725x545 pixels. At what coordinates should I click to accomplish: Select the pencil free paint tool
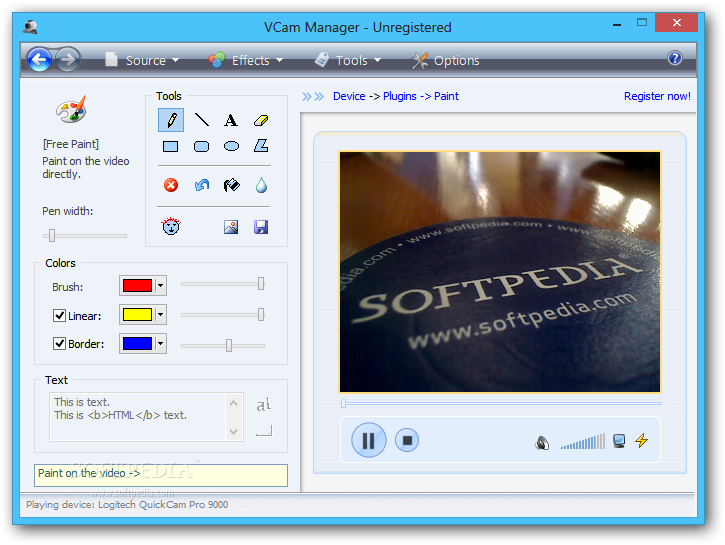click(171, 120)
